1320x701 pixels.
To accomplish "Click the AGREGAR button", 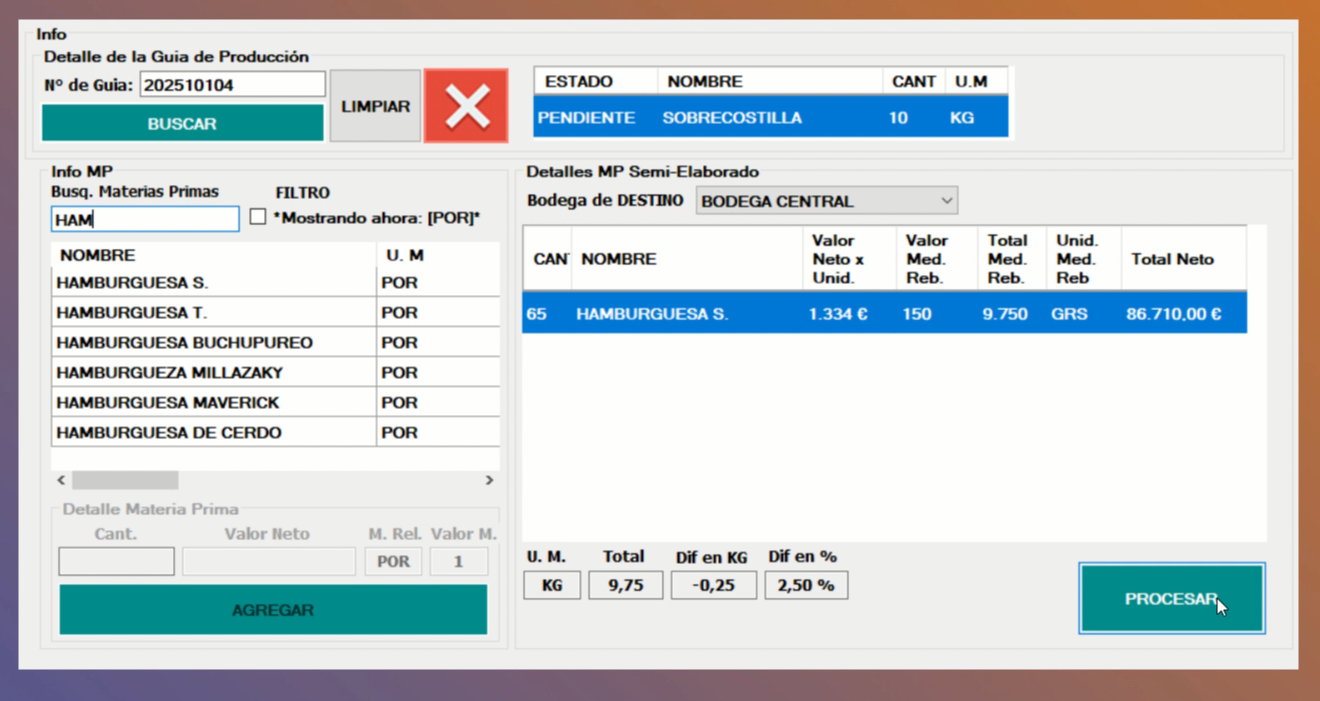I will [x=273, y=610].
